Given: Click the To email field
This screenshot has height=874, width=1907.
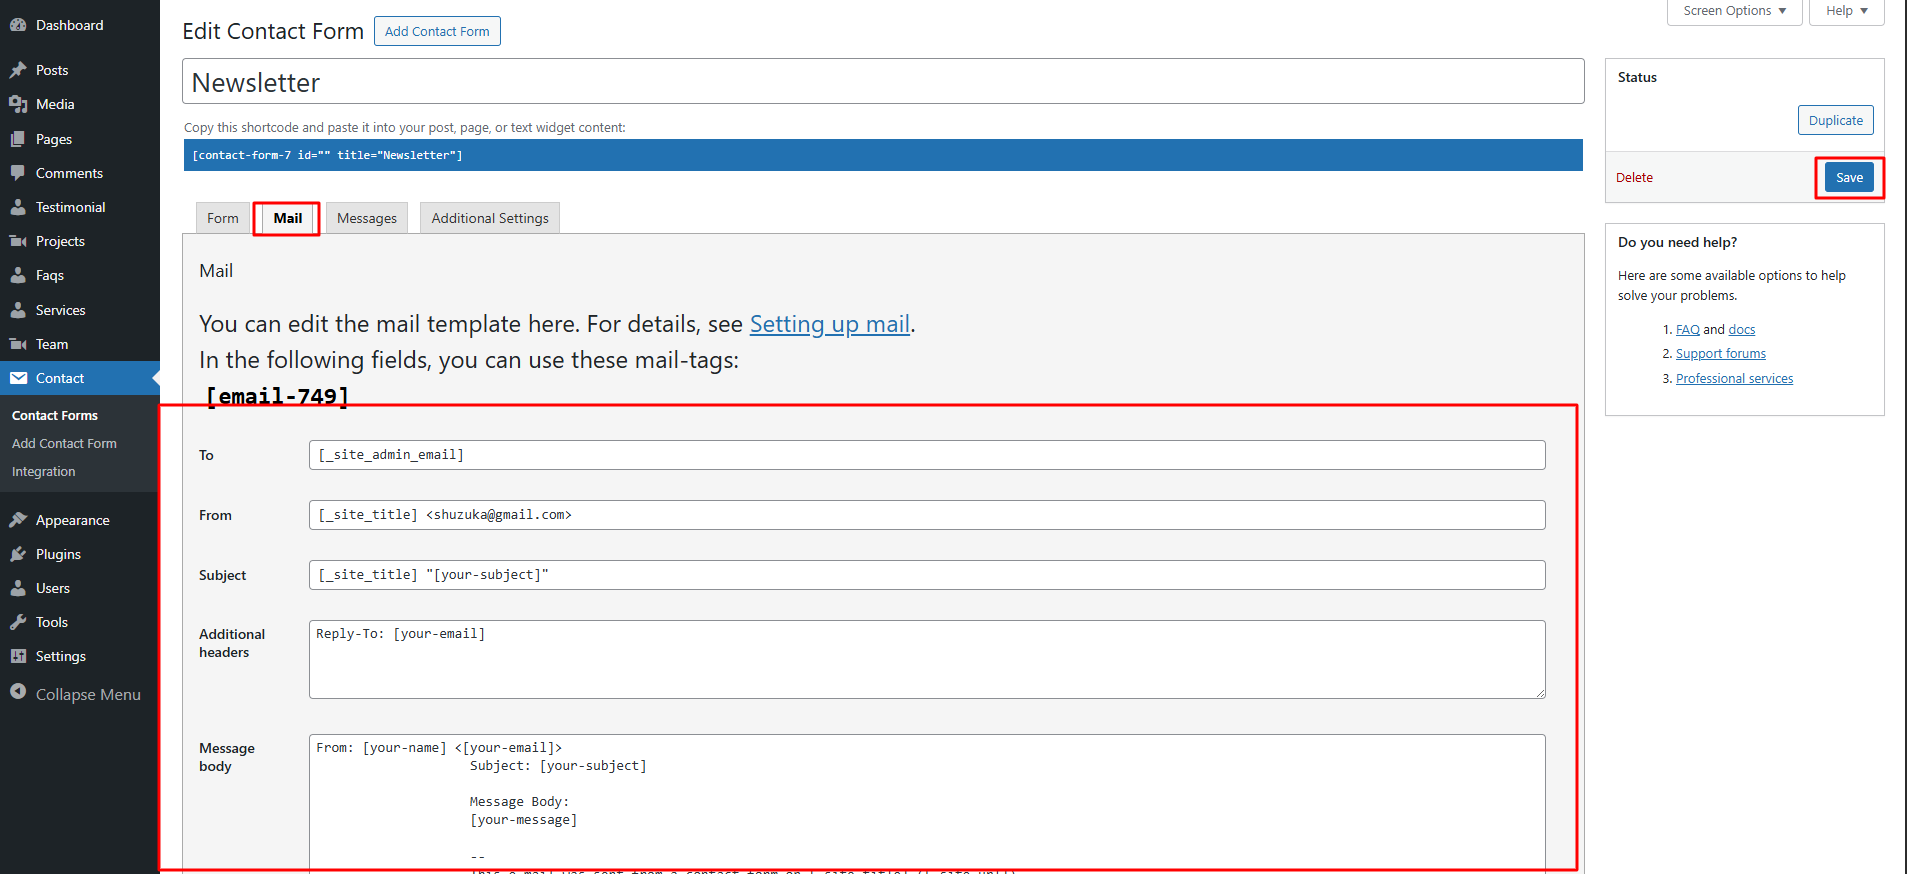Looking at the screenshot, I should click(927, 455).
